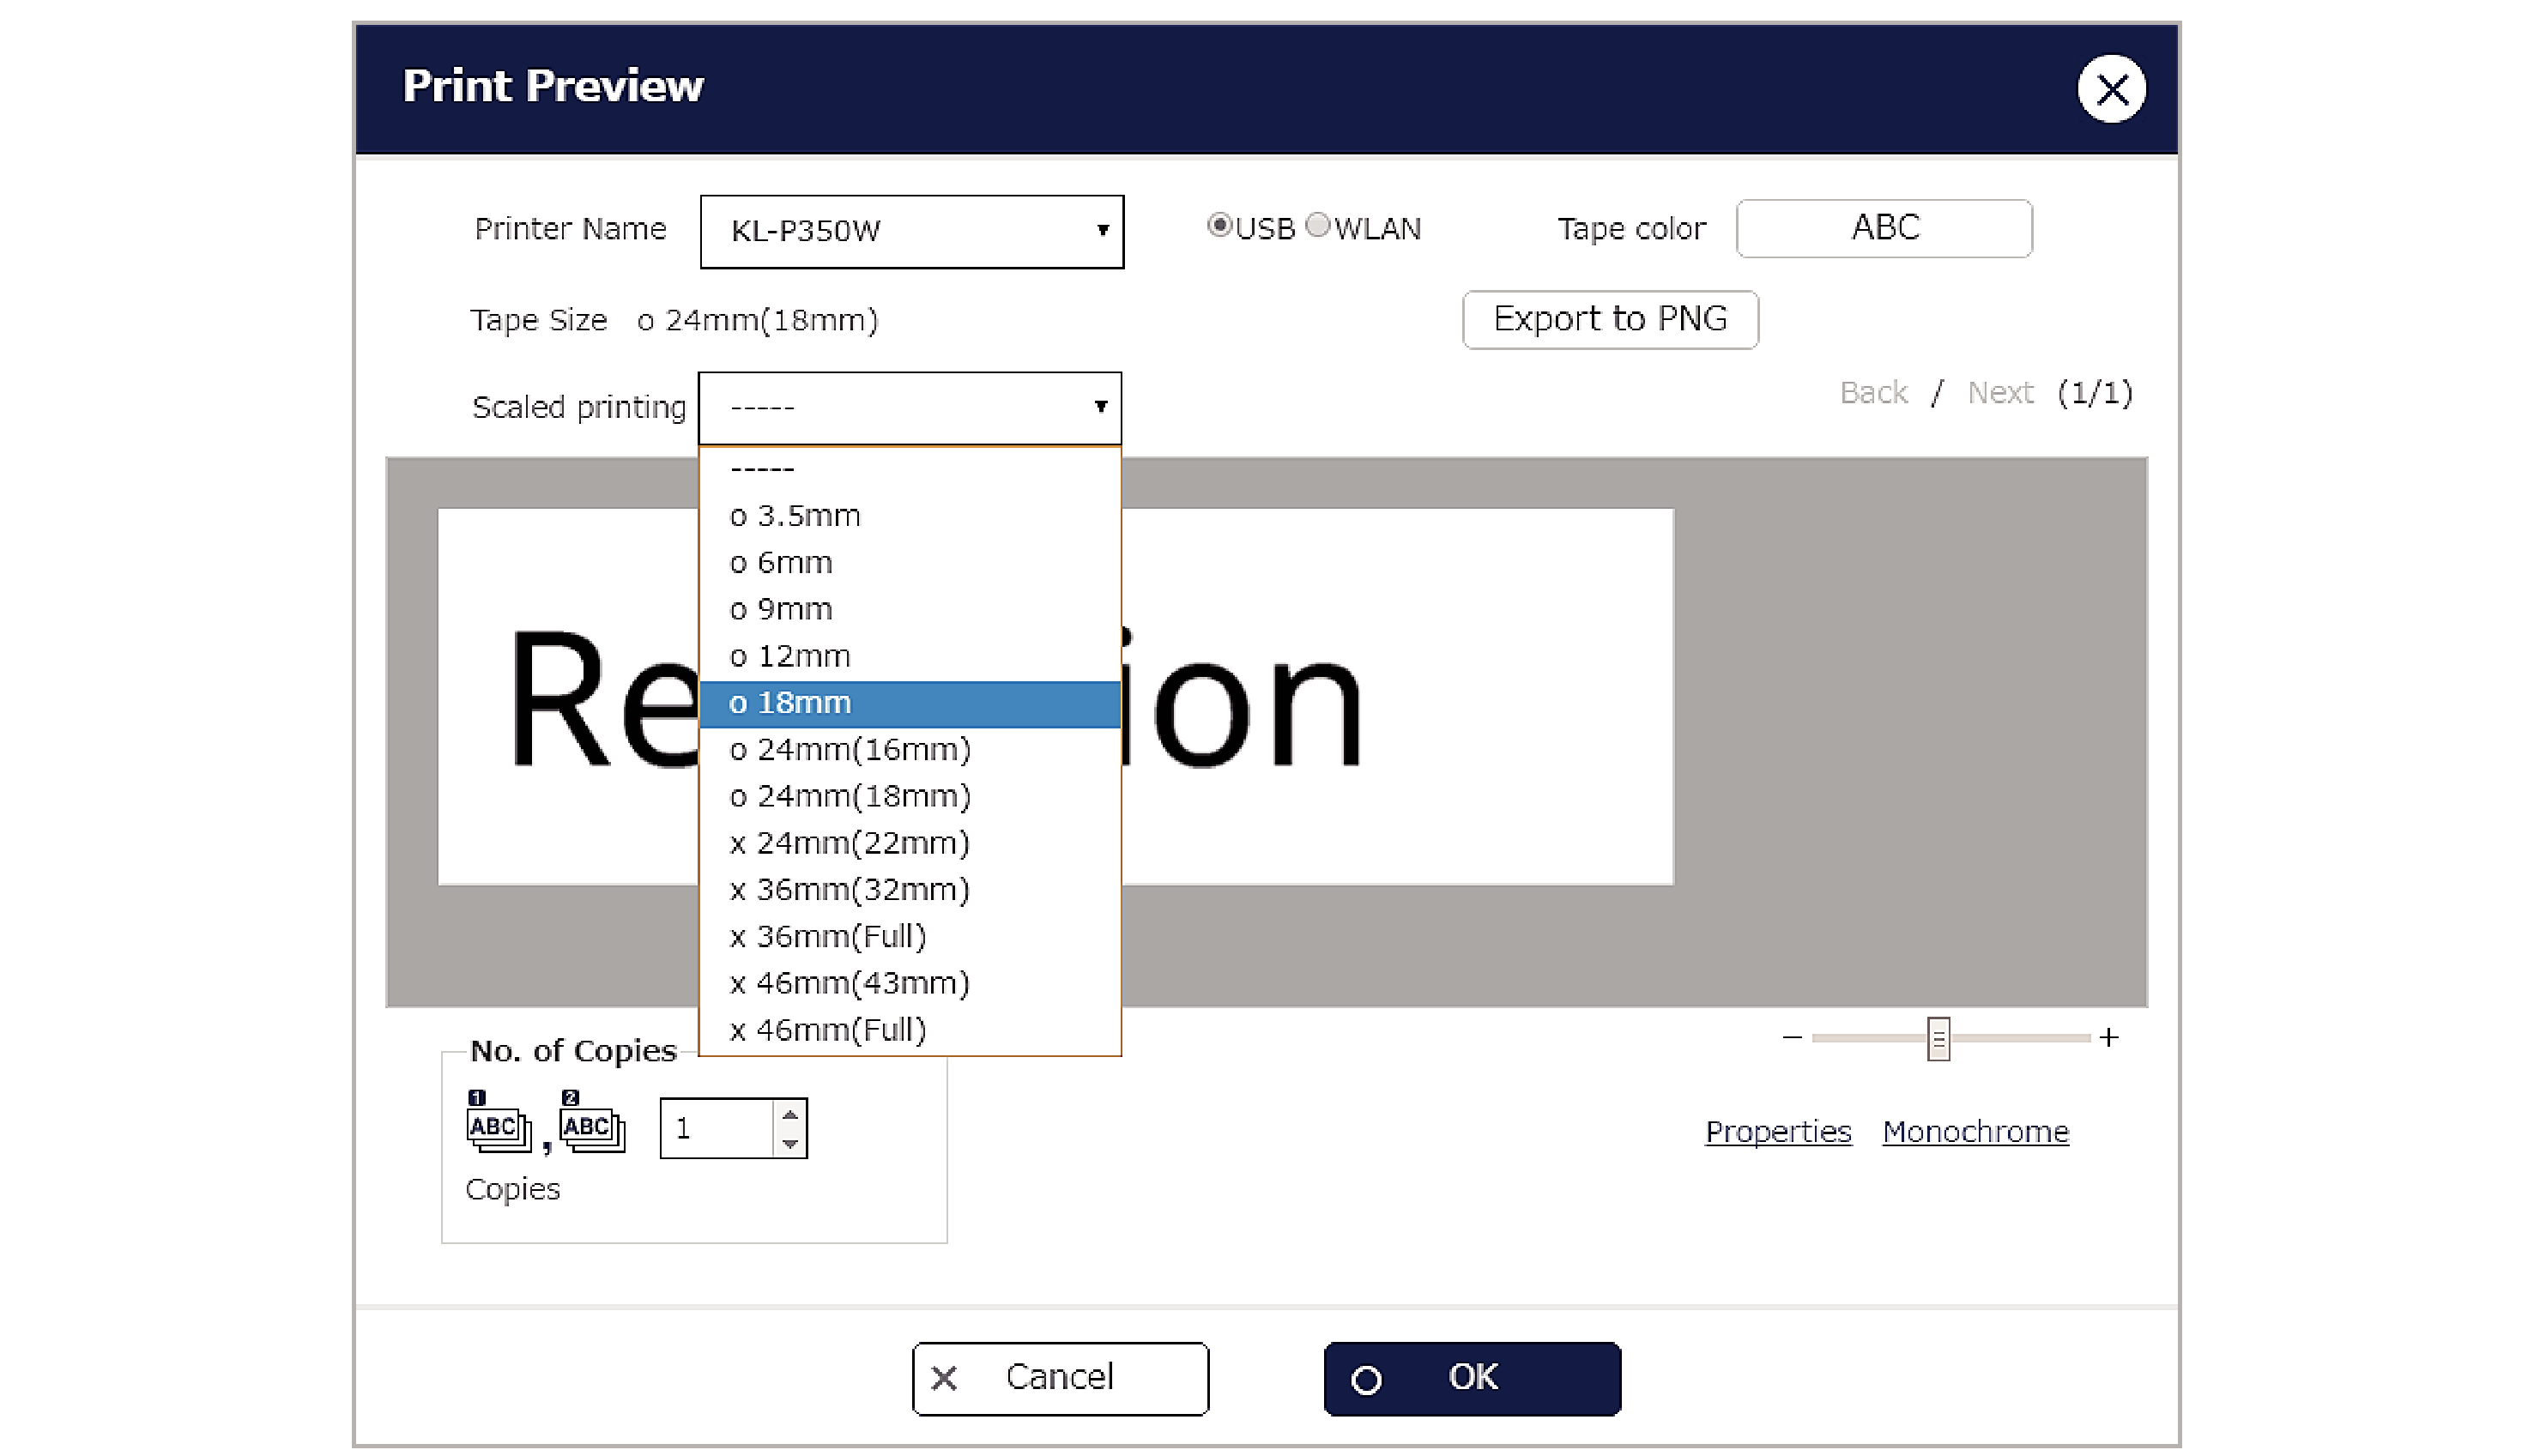Click the Tape color ABC box

pyautogui.click(x=1883, y=229)
